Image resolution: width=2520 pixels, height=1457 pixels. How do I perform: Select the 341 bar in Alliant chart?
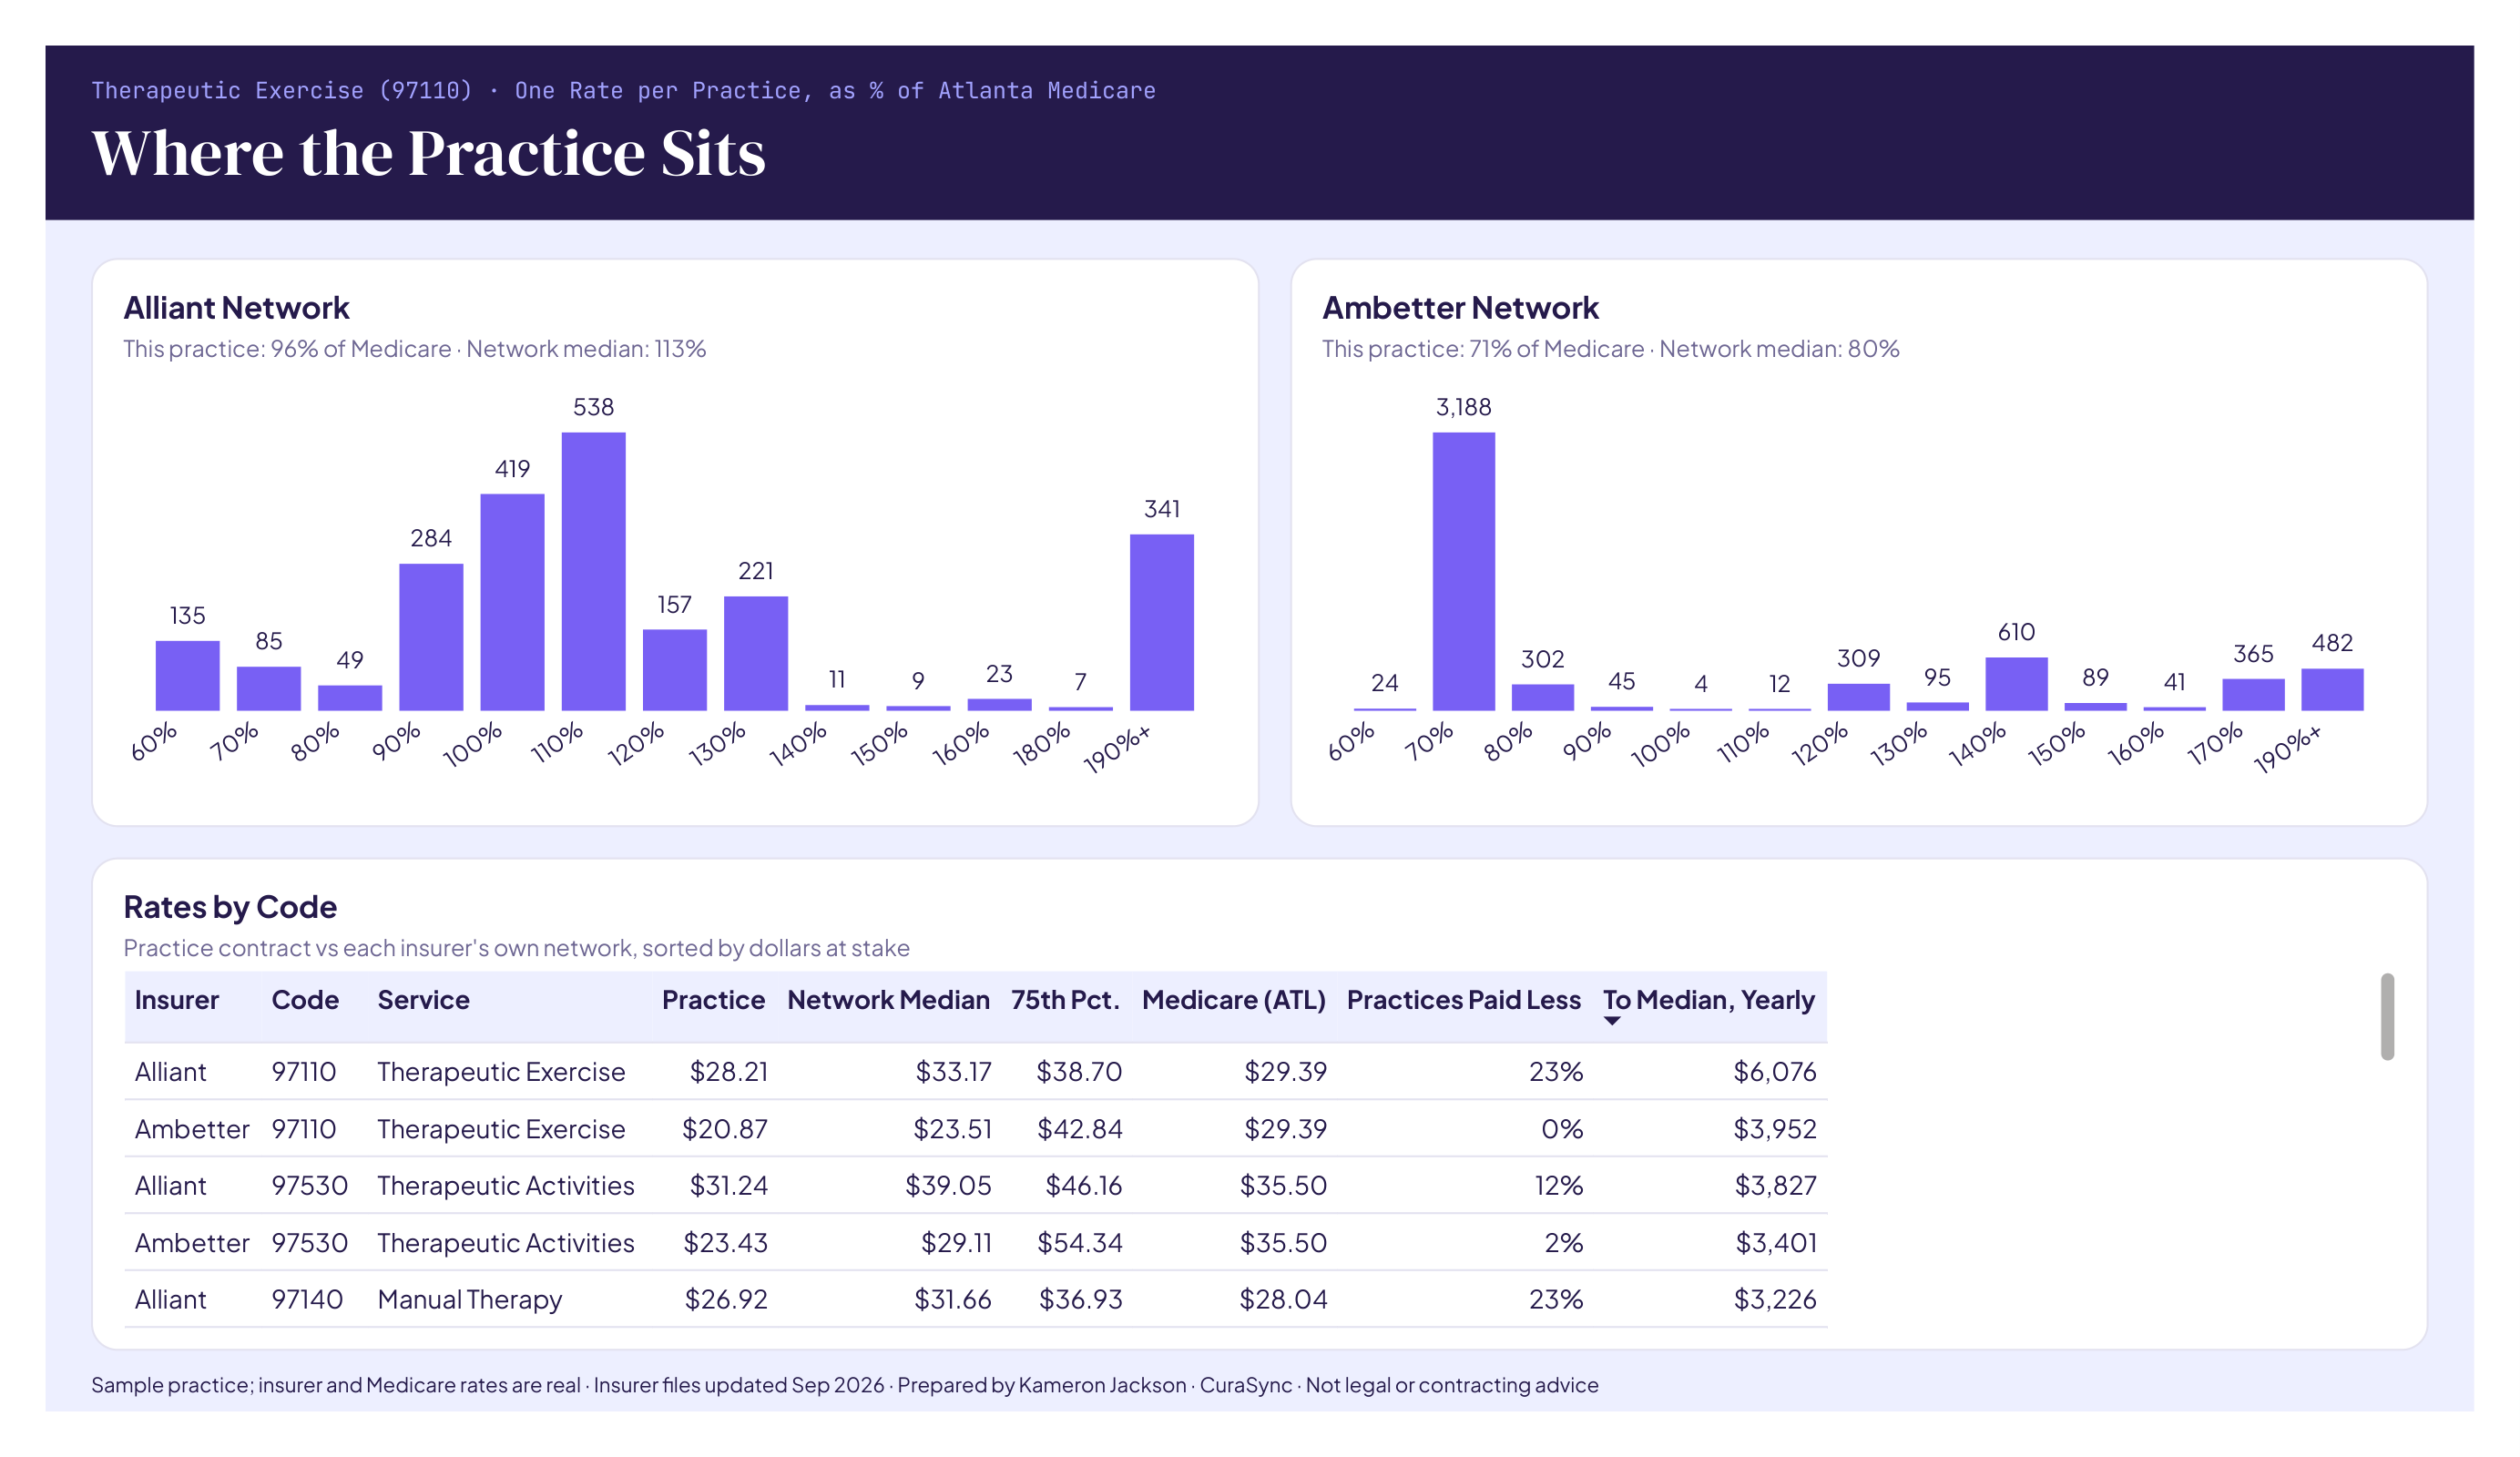tap(1161, 622)
